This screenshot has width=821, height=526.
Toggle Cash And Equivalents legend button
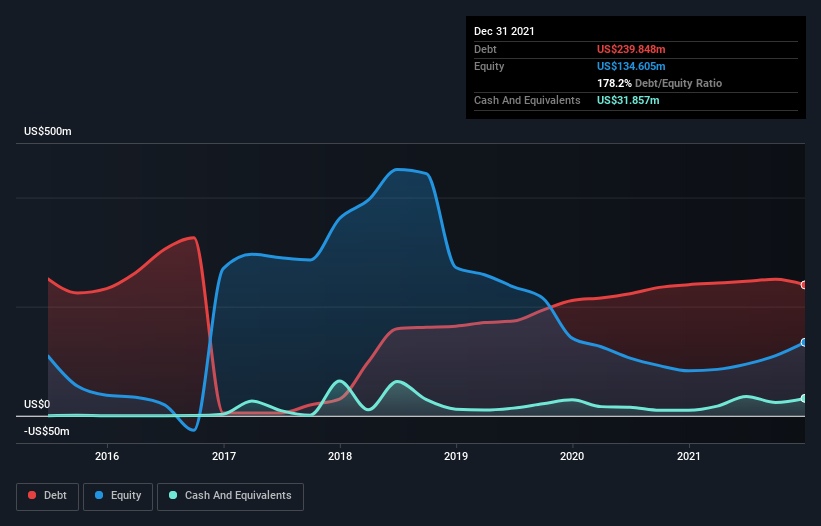click(230, 496)
